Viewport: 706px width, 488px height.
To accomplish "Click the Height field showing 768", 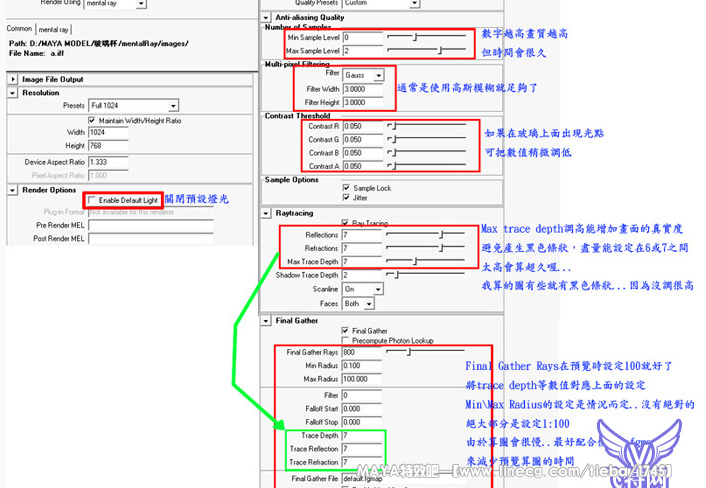I will [x=109, y=146].
